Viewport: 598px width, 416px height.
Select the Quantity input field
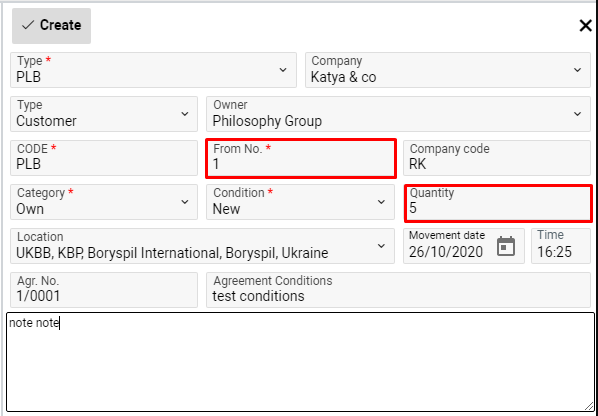(x=498, y=203)
